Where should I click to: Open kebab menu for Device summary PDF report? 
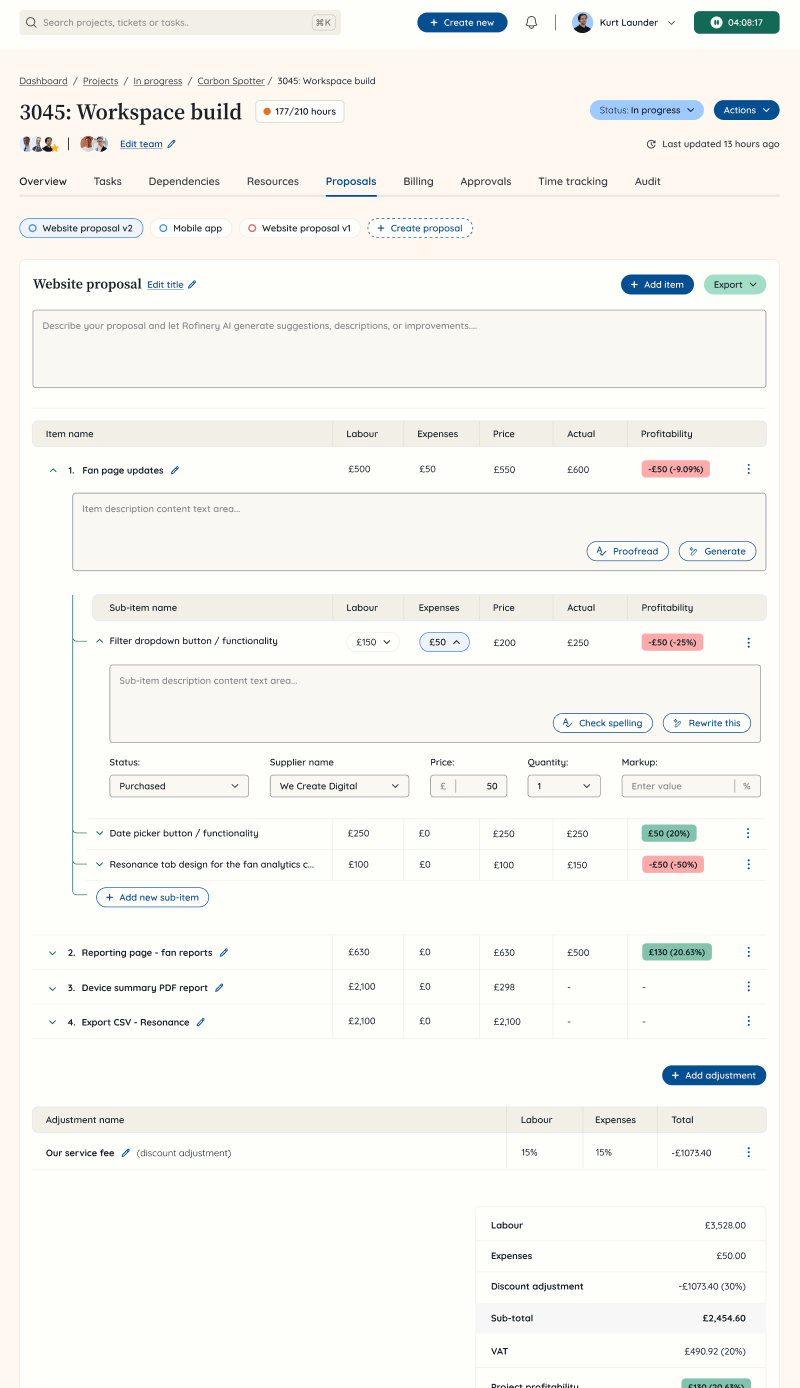pyautogui.click(x=749, y=987)
